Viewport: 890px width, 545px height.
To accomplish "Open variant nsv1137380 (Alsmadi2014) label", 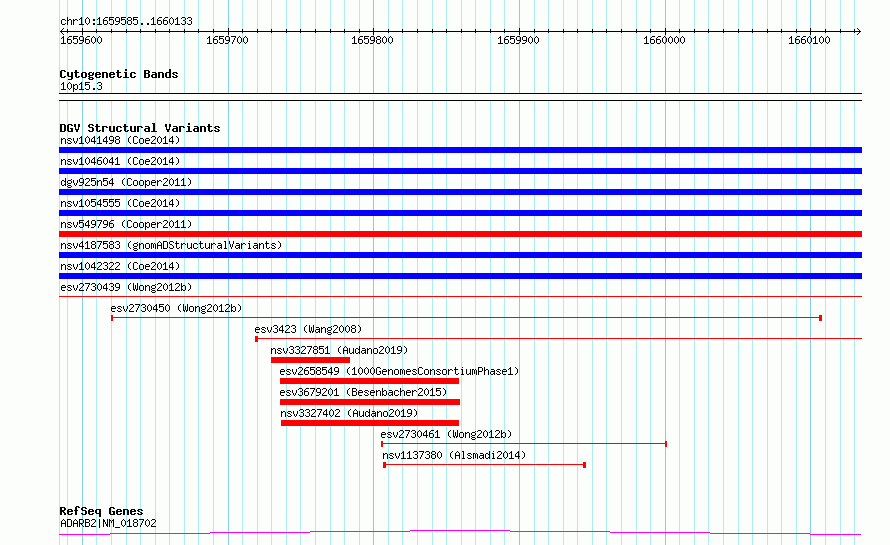I will [x=454, y=455].
